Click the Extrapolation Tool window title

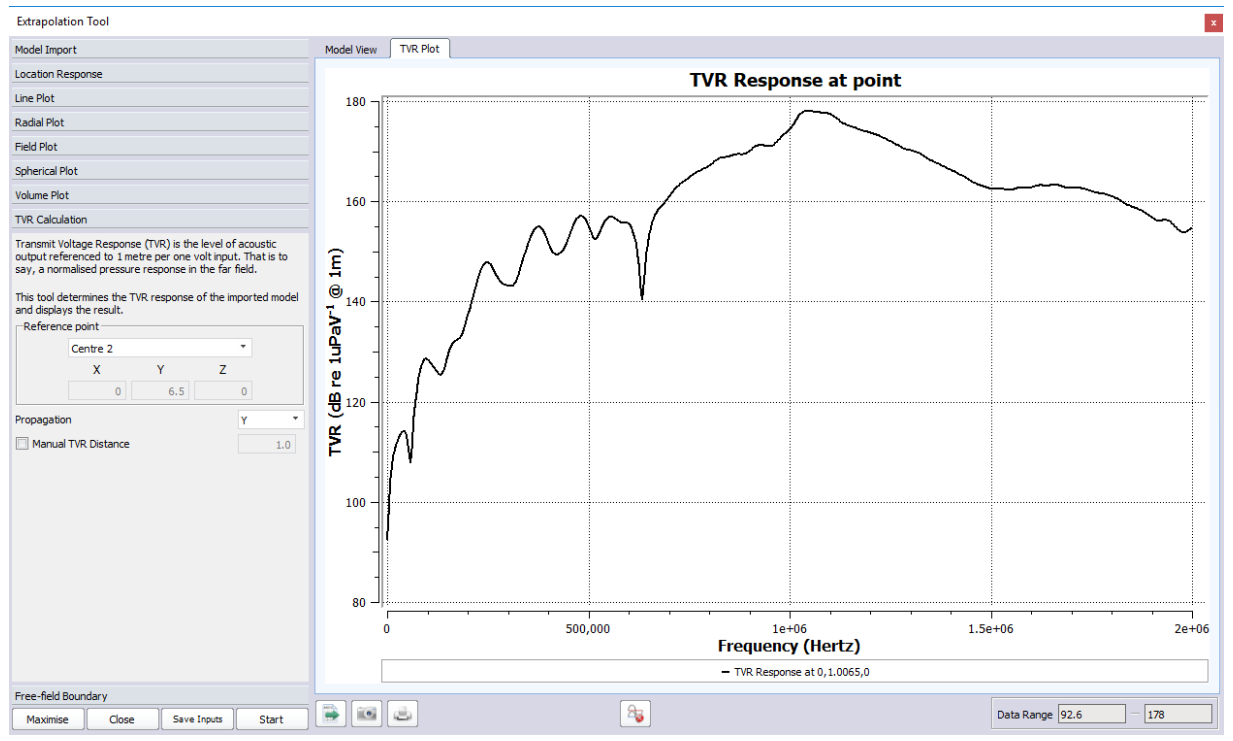coord(64,21)
